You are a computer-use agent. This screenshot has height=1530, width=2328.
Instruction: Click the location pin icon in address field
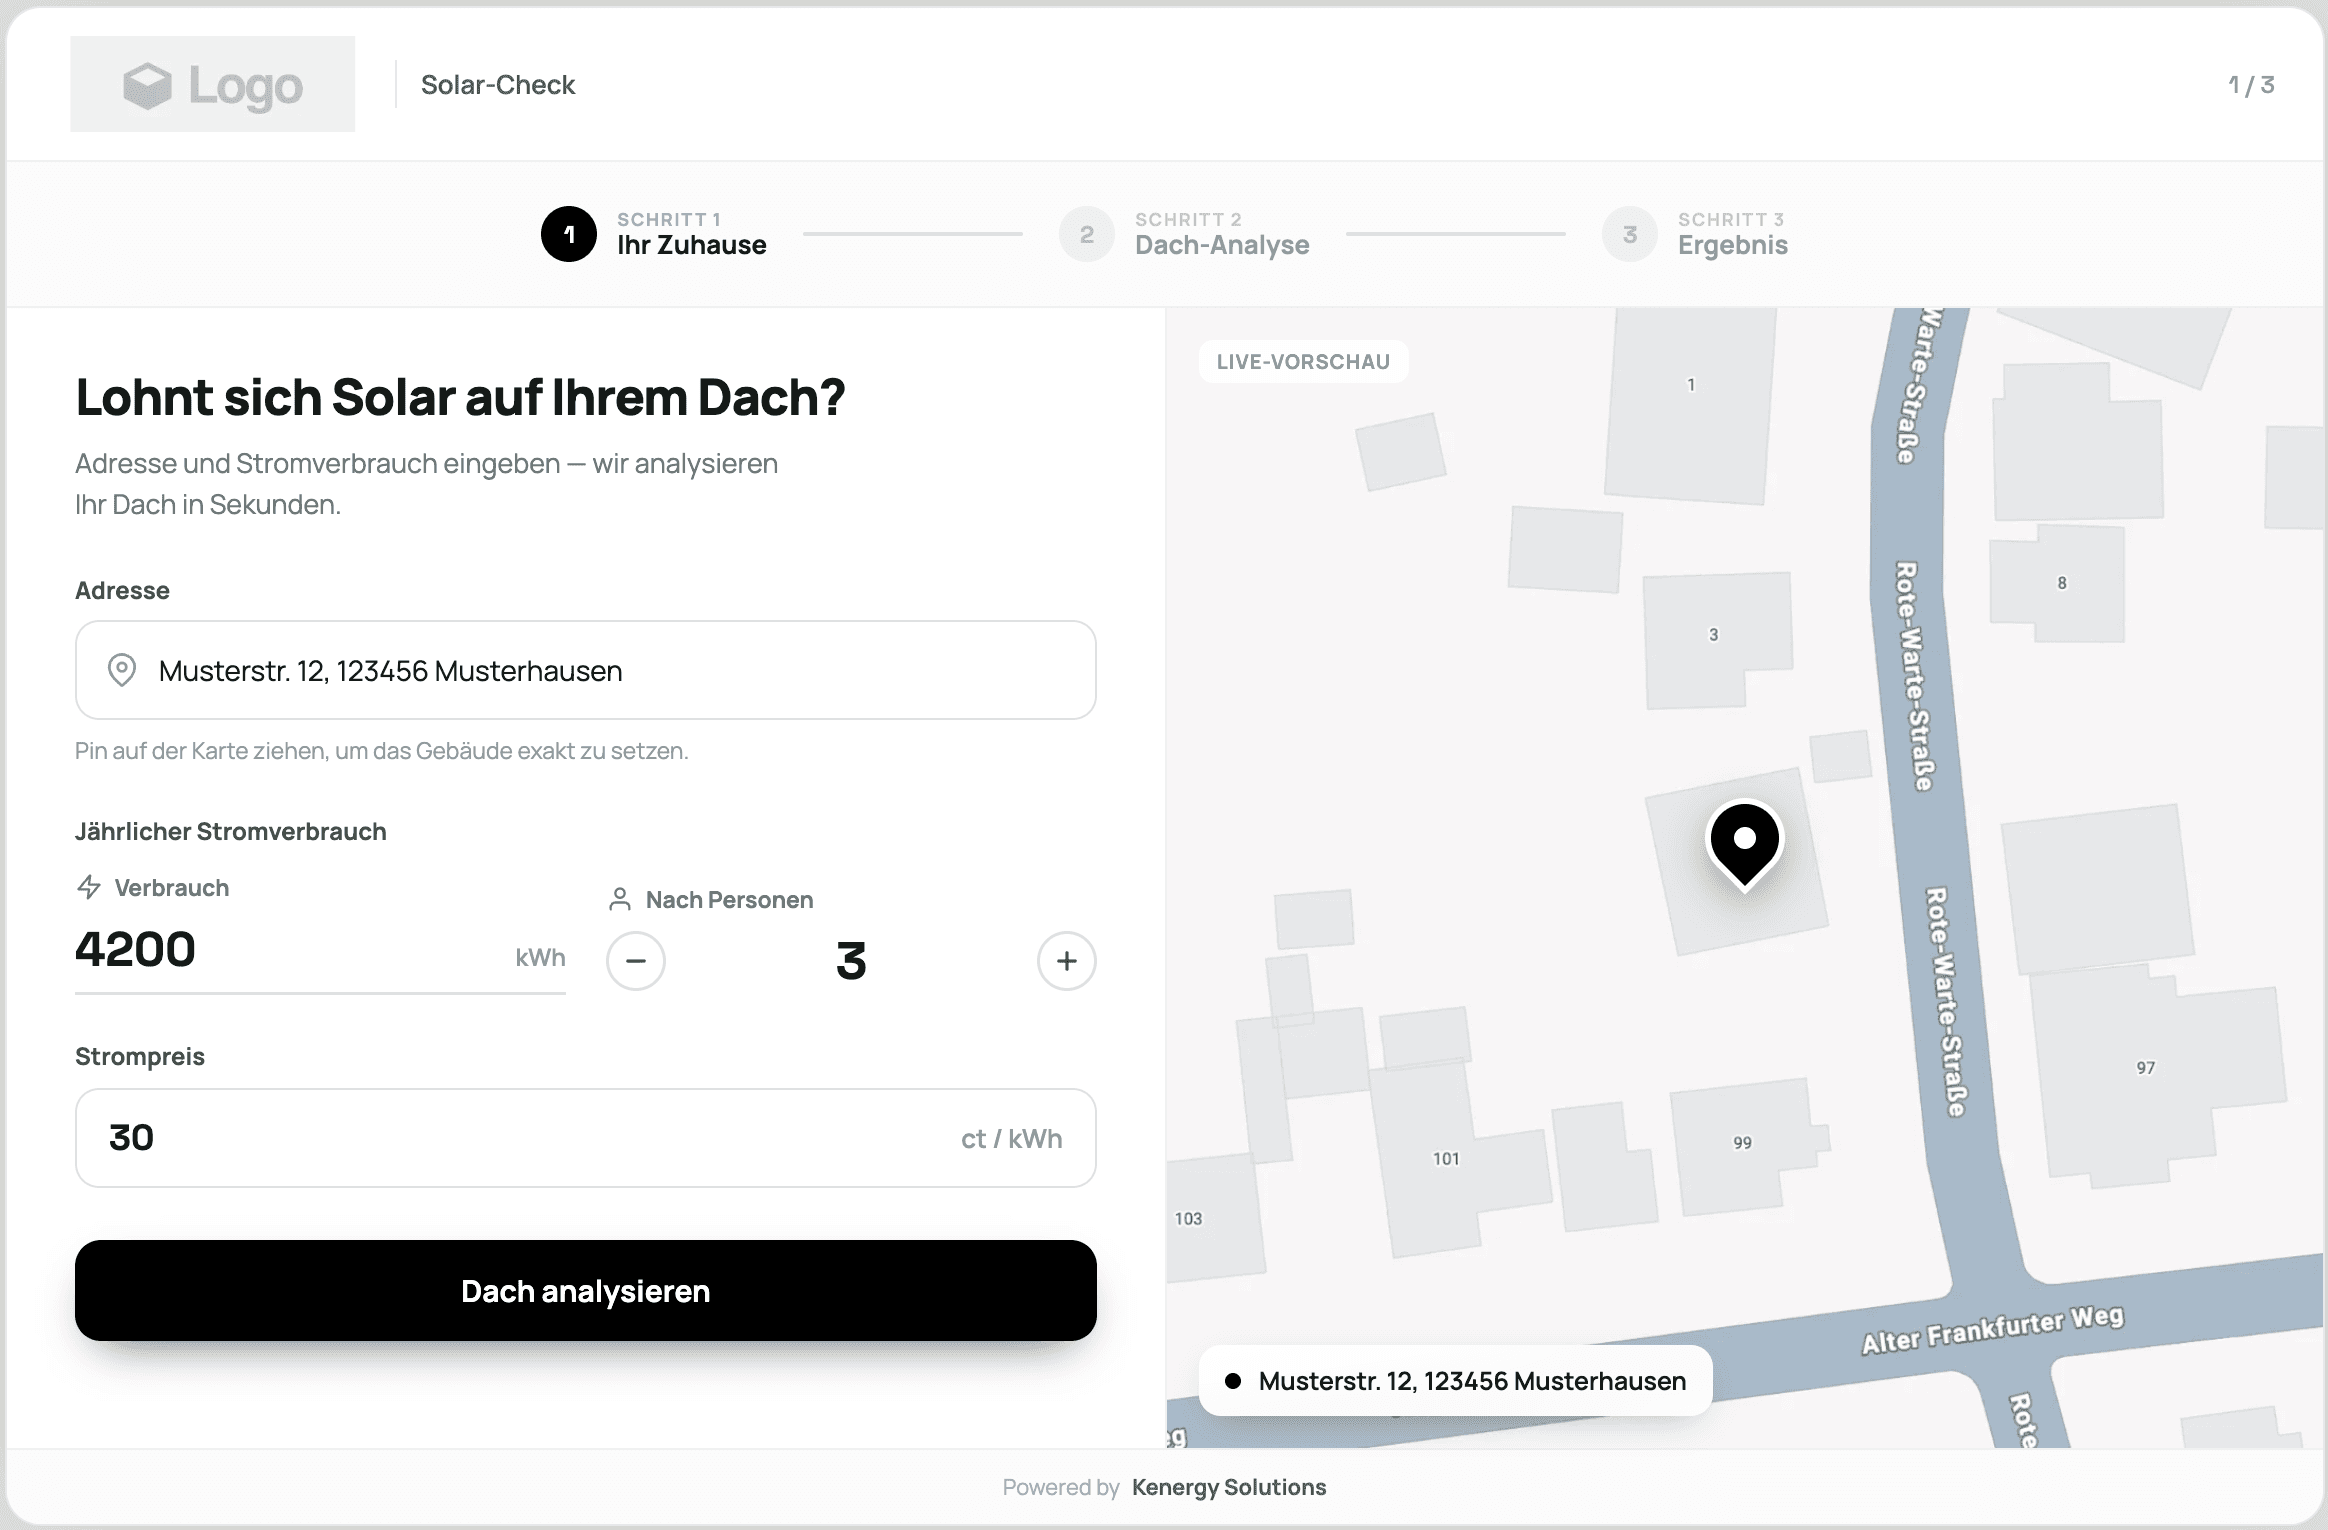click(x=122, y=670)
